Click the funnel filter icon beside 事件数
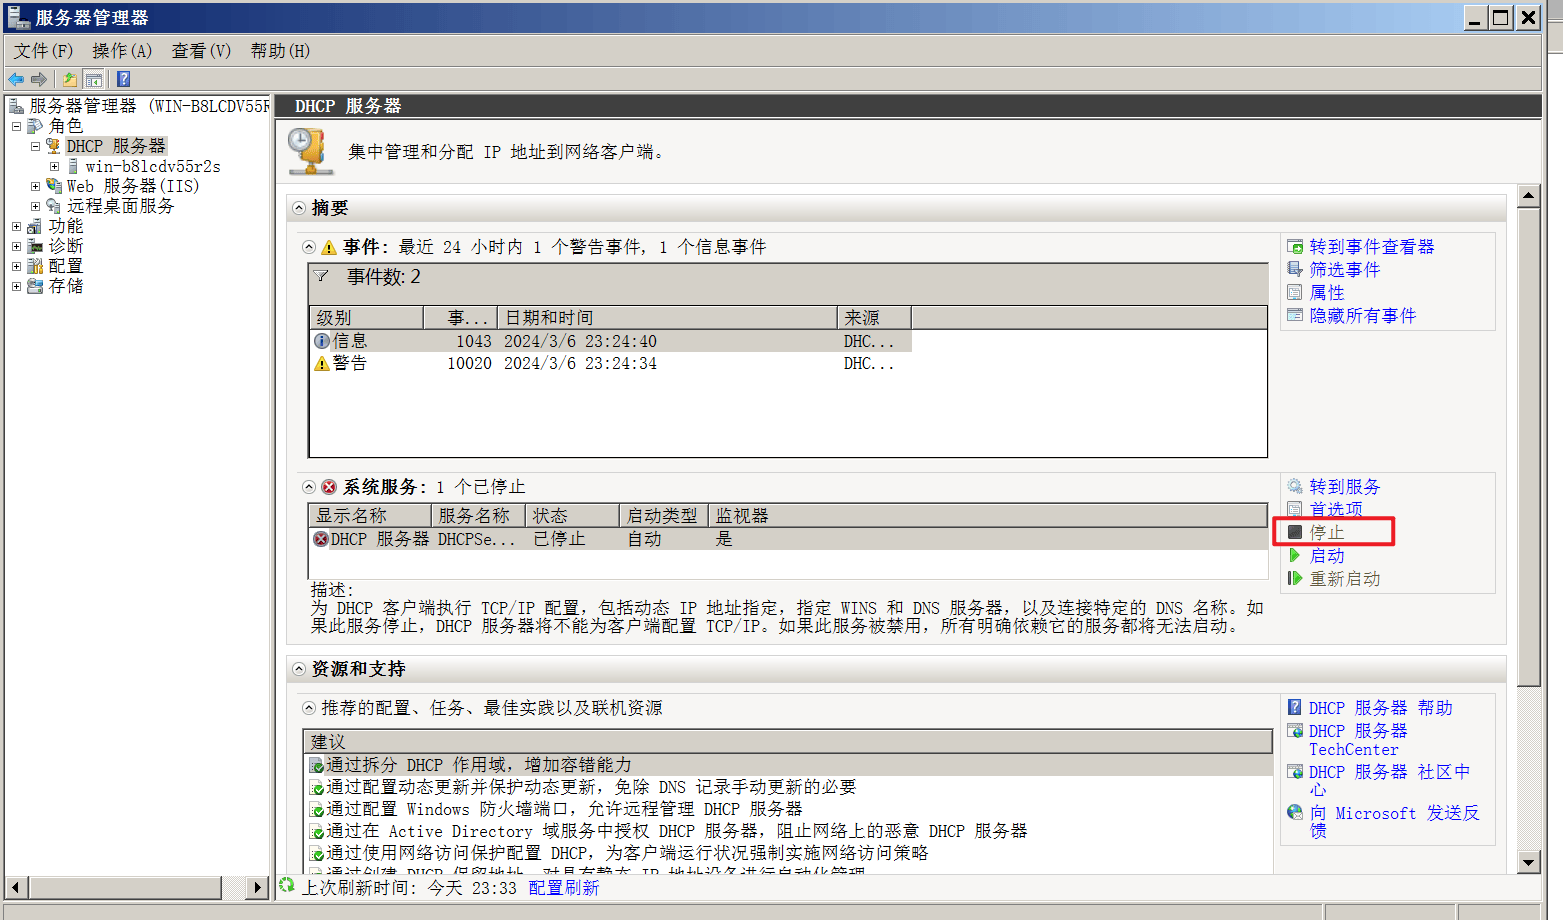The height and width of the screenshot is (920, 1563). coord(322,276)
